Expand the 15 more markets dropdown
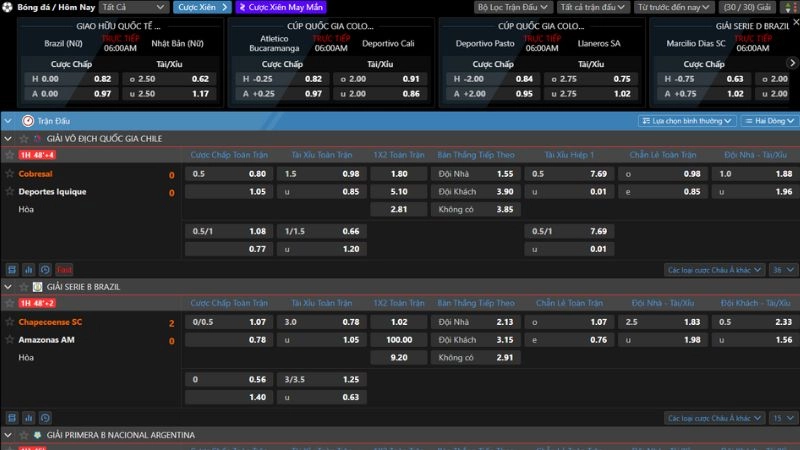The image size is (800, 450). [x=783, y=418]
